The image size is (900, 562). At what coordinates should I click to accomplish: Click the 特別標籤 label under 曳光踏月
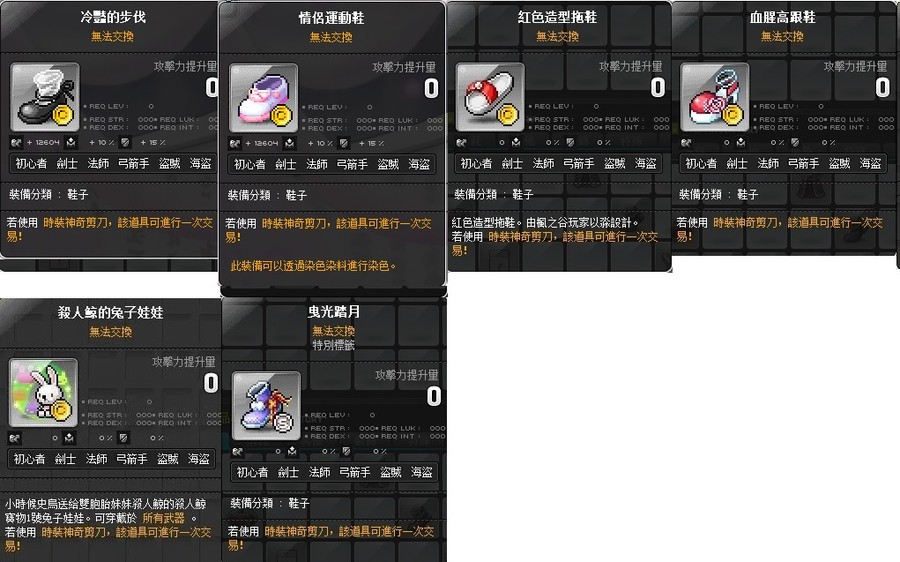coord(333,345)
